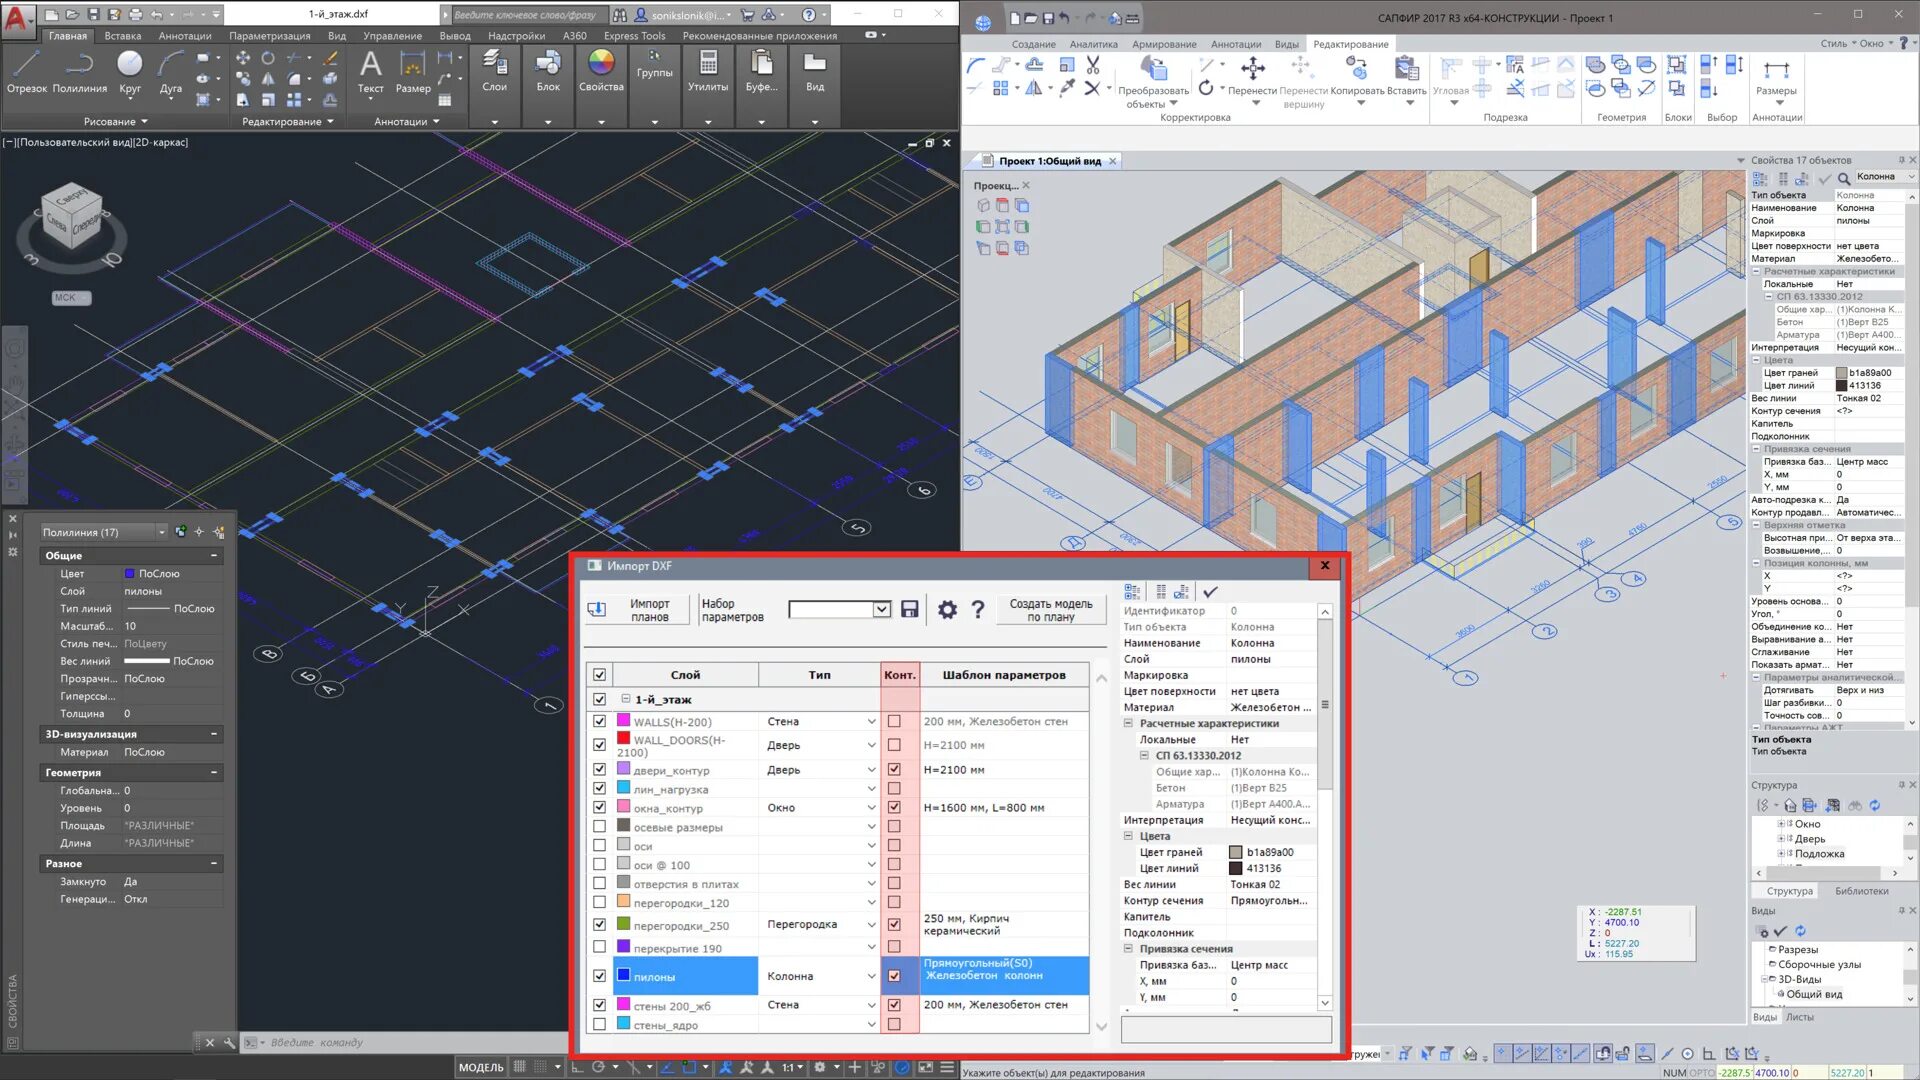The image size is (1920, 1080).
Task: Click the Импорт планов icon
Action: [597, 609]
